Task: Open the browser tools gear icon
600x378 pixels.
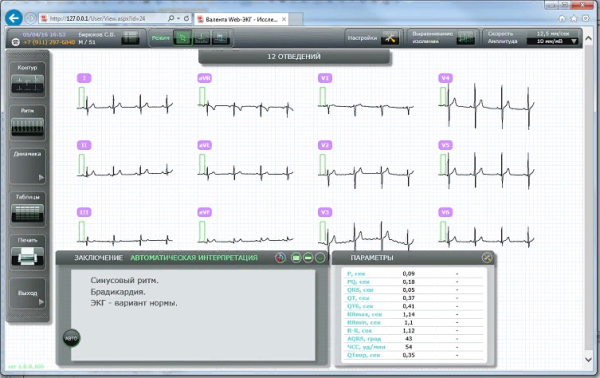Action: tap(585, 18)
